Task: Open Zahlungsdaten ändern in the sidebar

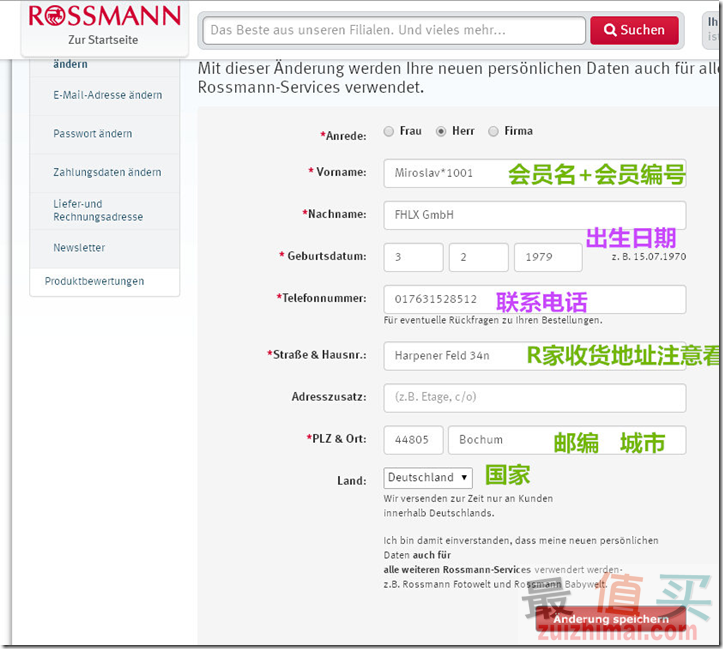Action: [107, 172]
